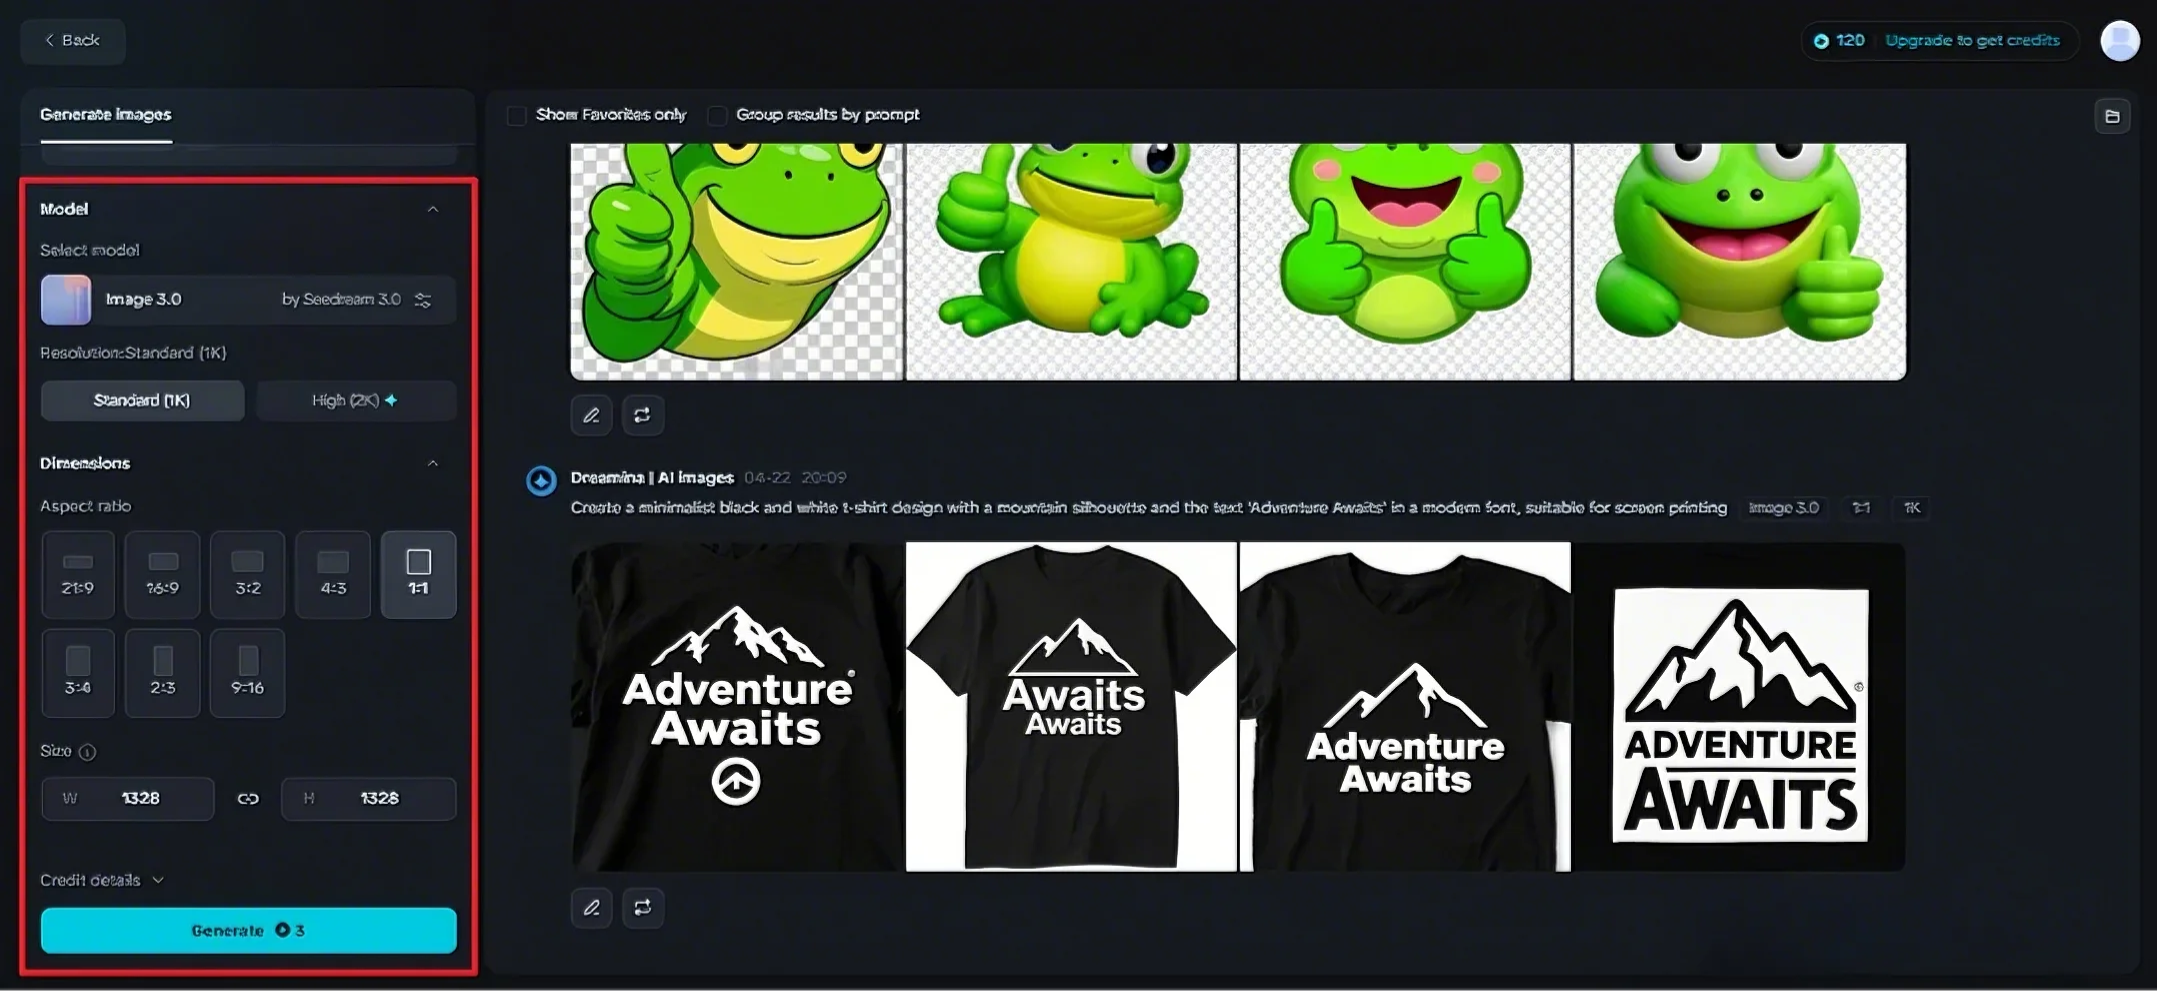Open model settings via sliders icon beside Seedream 3.0
The width and height of the screenshot is (2157, 991).
tap(423, 299)
